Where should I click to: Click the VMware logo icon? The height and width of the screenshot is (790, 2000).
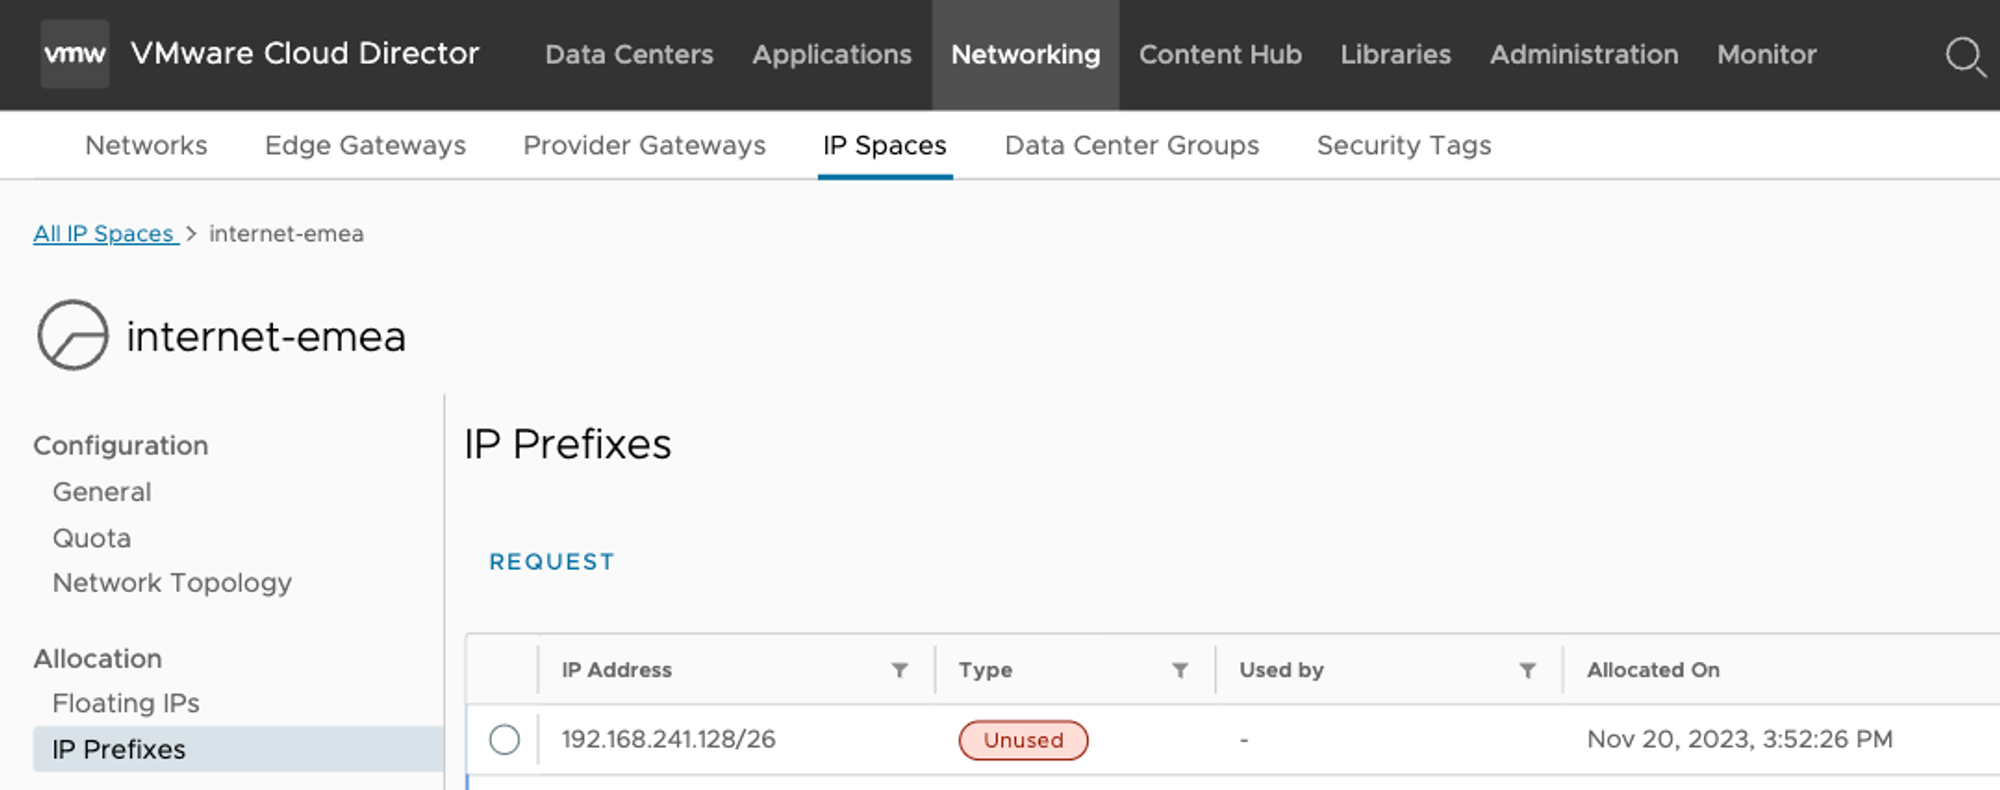pos(75,54)
